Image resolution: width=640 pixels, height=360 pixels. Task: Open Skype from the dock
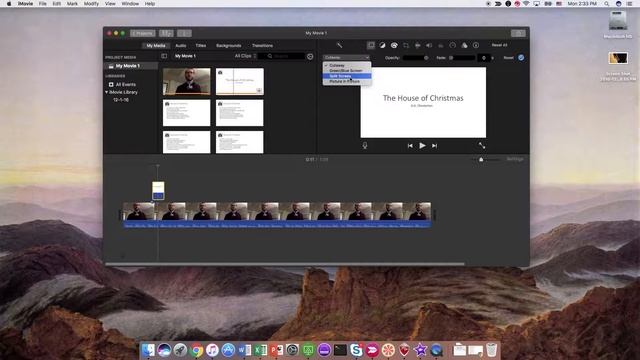pos(356,350)
